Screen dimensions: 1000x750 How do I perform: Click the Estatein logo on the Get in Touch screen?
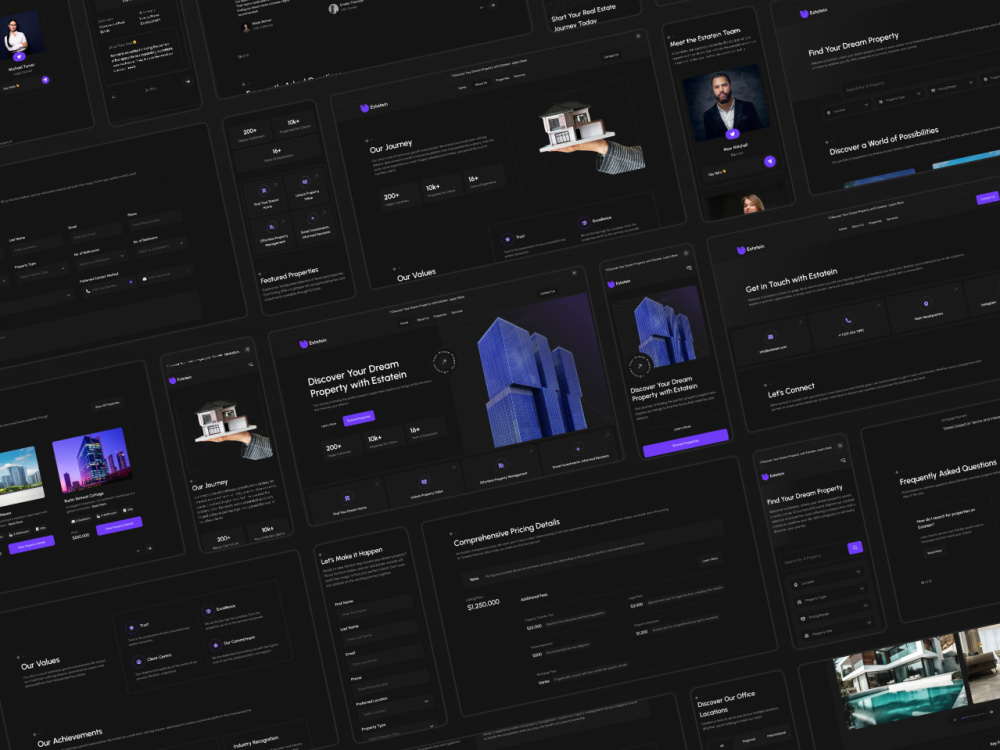(750, 249)
